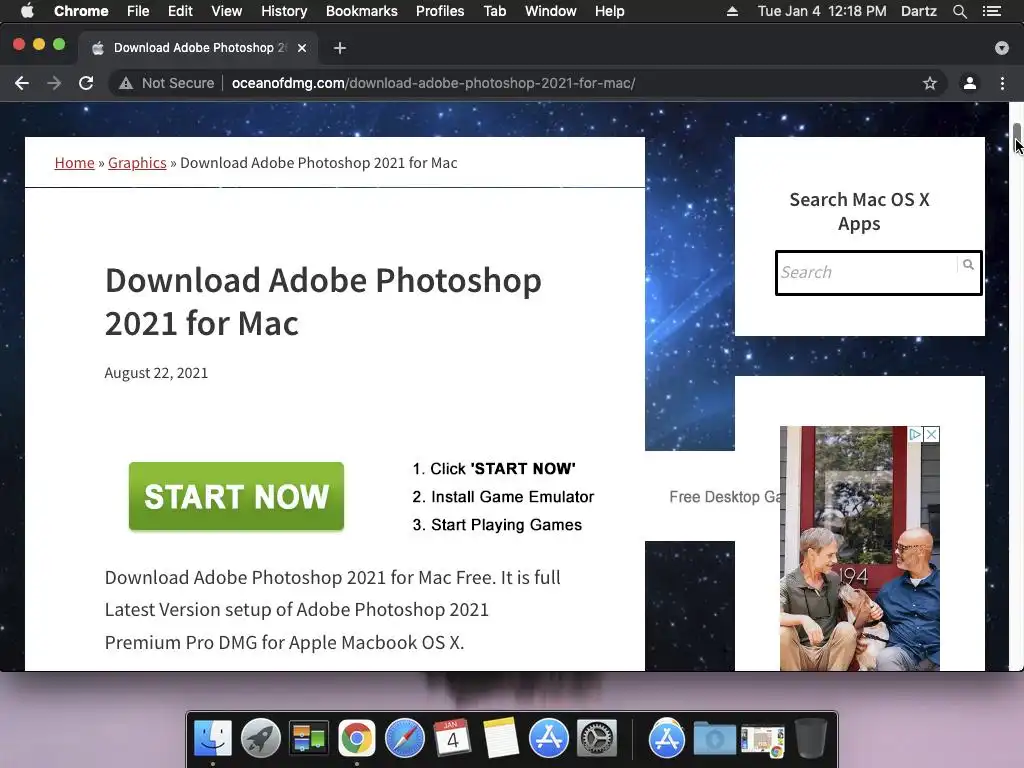Open the File menu
Image resolution: width=1024 pixels, height=768 pixels.
coord(138,11)
